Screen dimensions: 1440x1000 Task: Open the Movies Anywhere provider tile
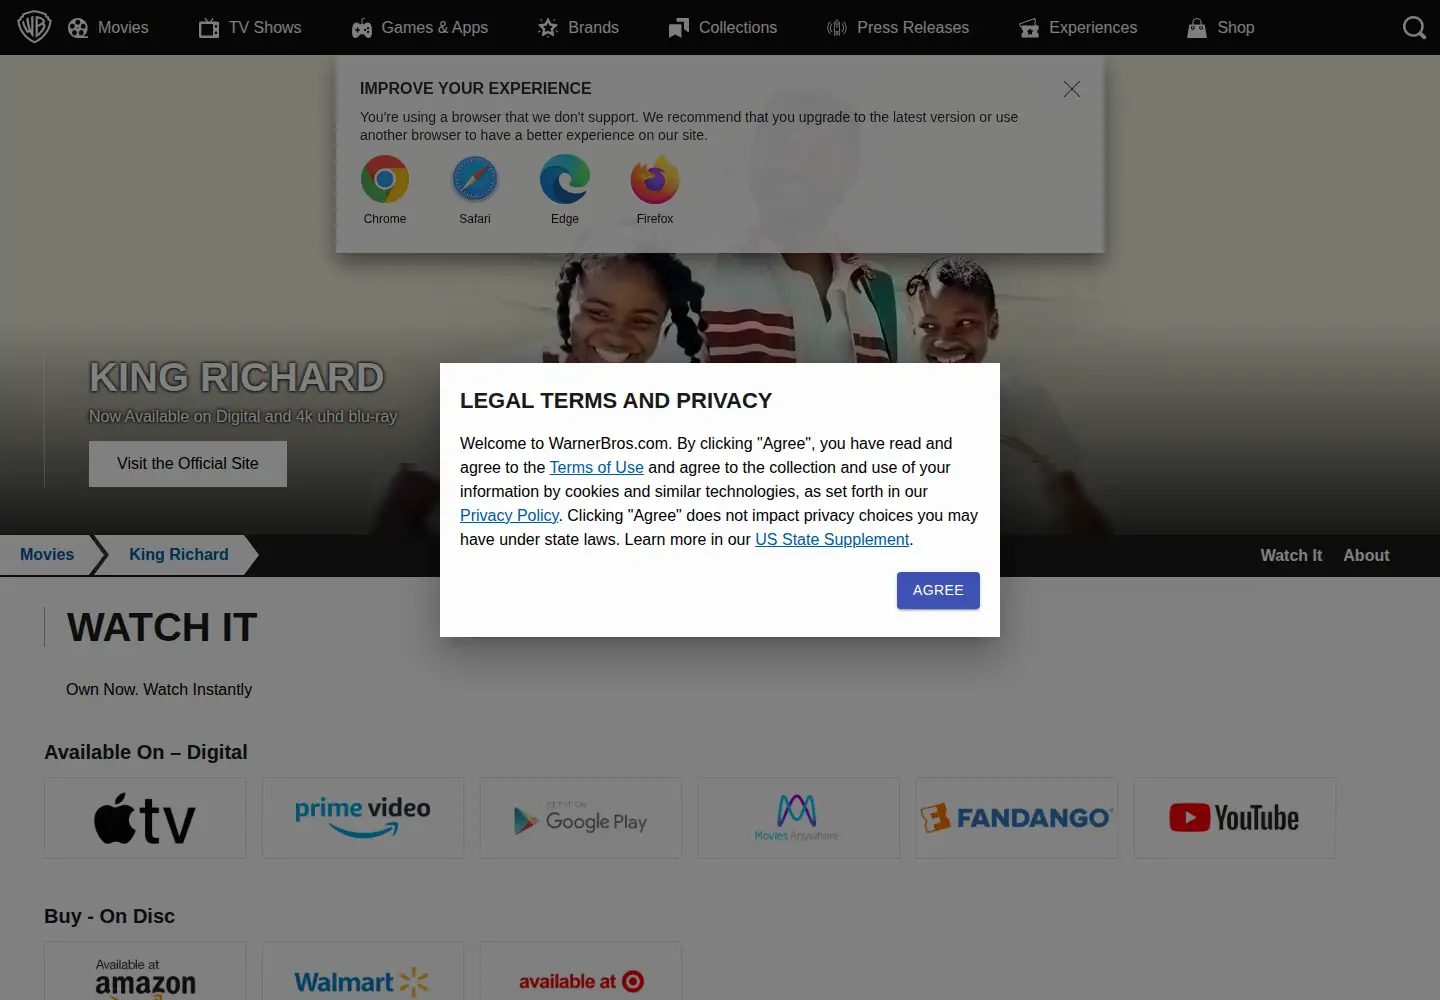[x=799, y=818]
